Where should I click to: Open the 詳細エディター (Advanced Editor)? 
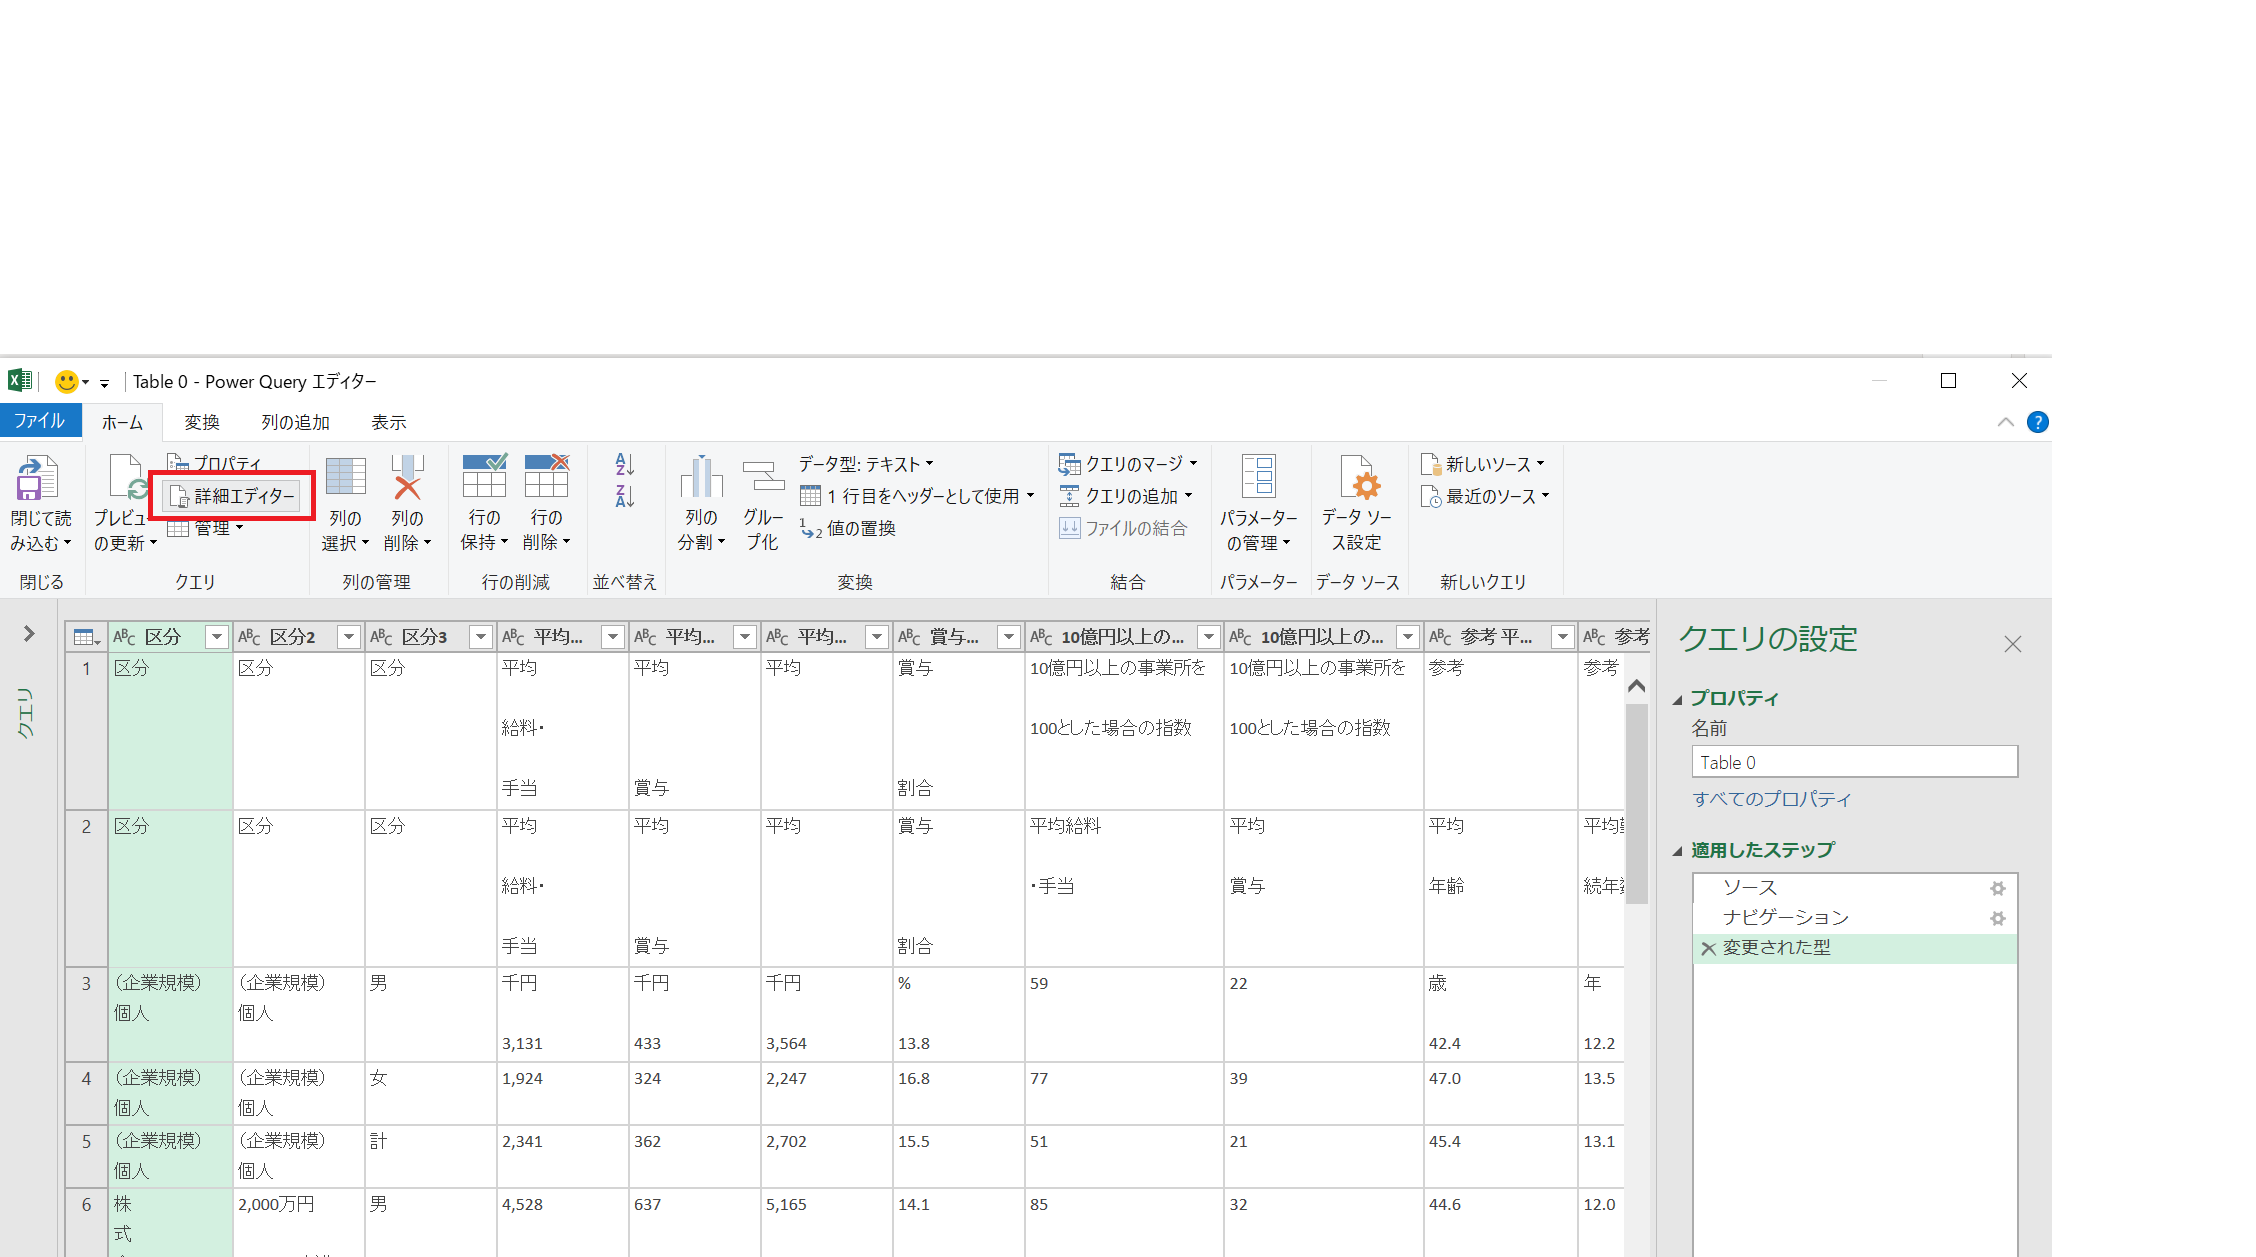point(233,496)
